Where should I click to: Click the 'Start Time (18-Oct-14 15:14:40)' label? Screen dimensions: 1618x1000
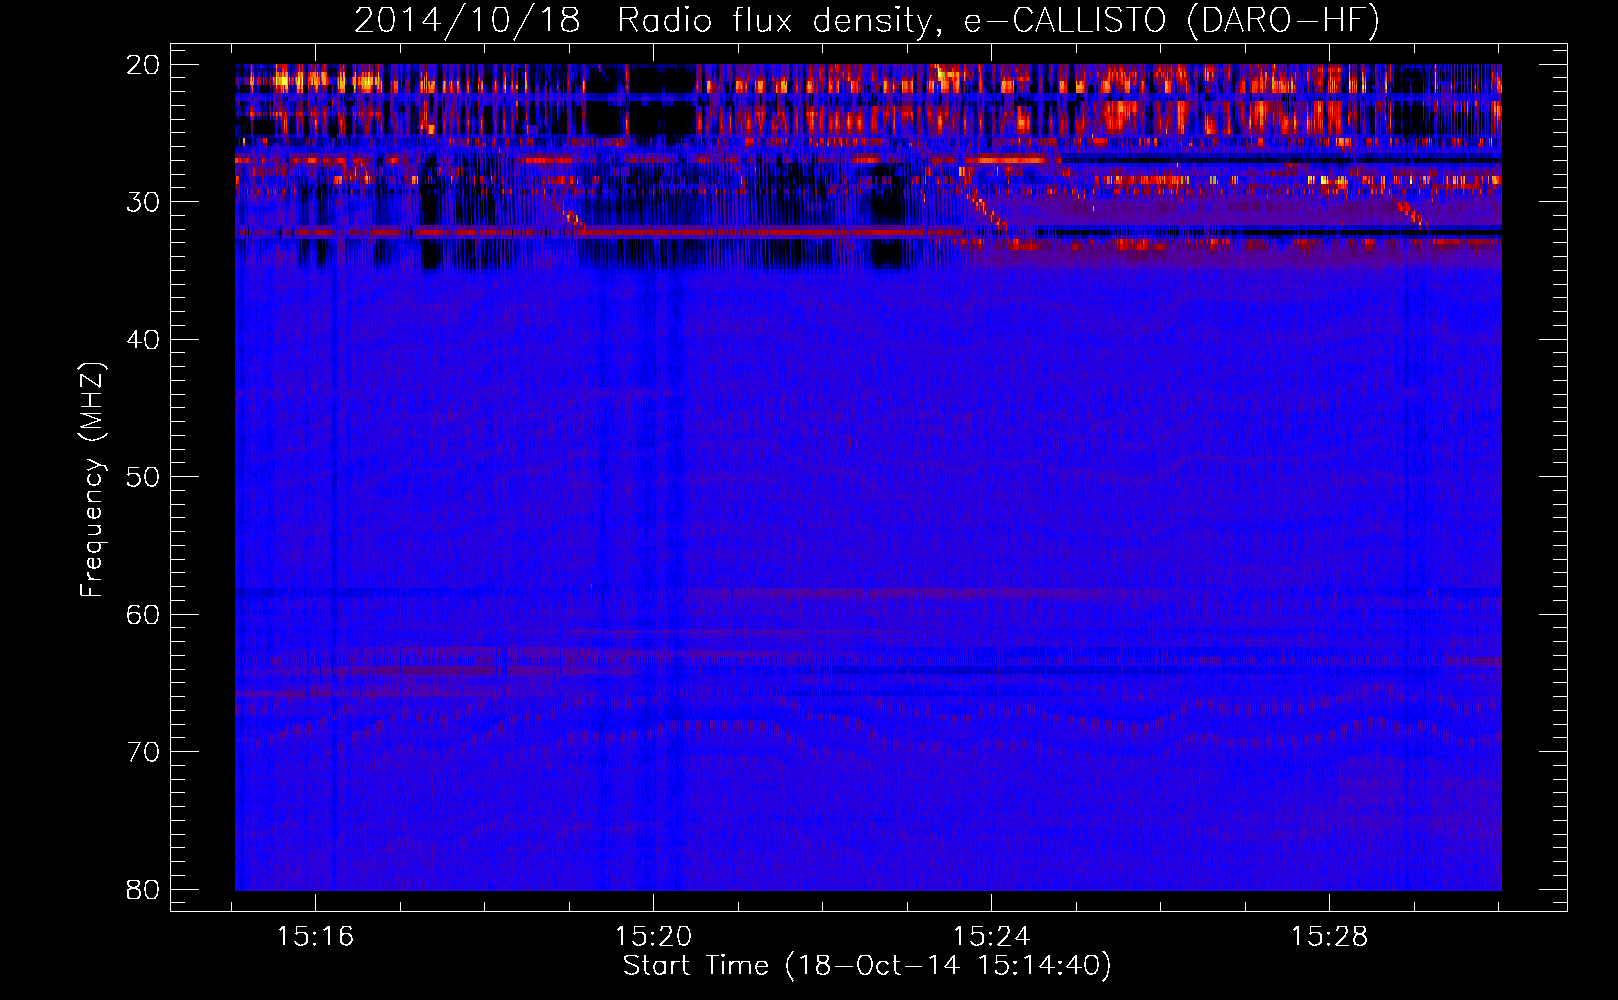[x=867, y=966]
